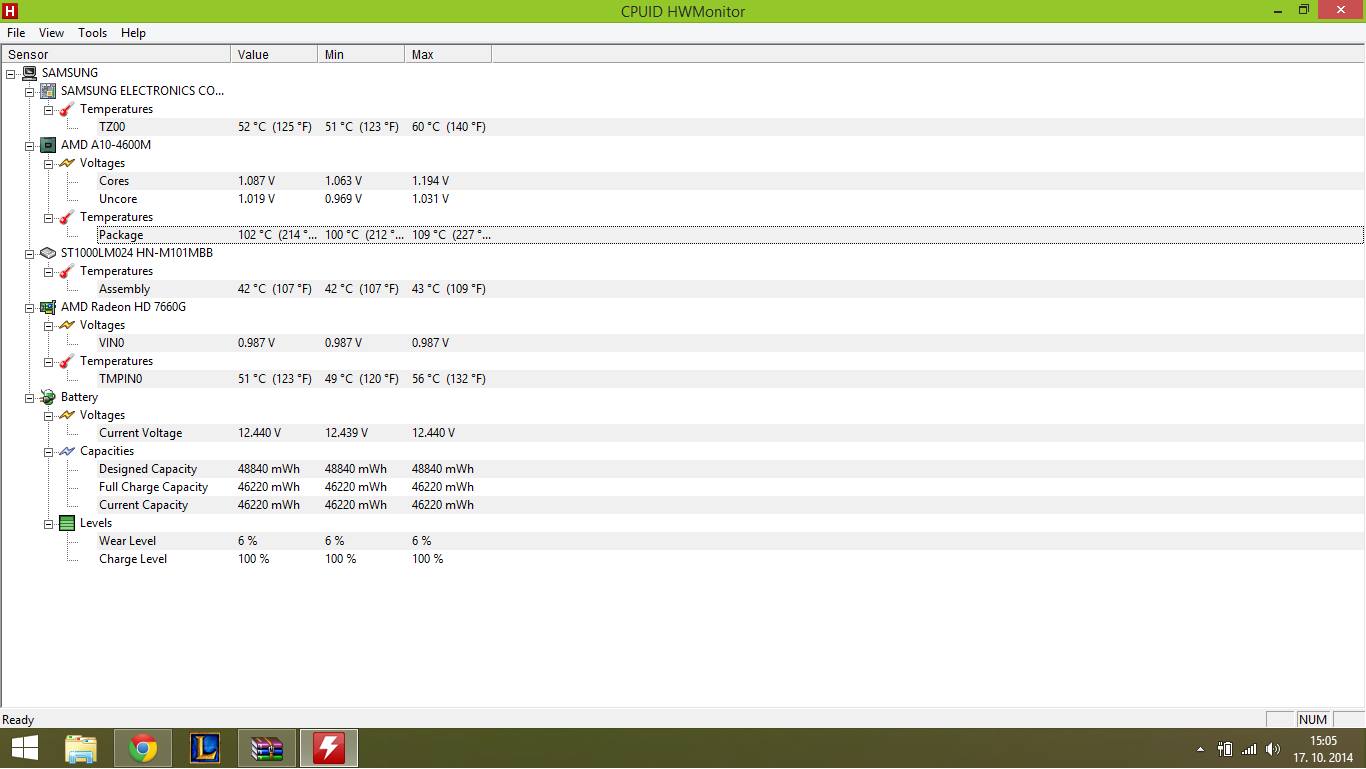Viewport: 1366px width, 769px height.
Task: Click the NUM indicator in status bar
Action: [1313, 719]
